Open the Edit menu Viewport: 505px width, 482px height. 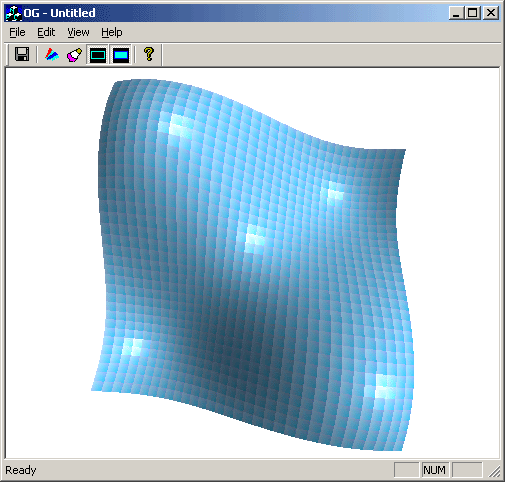coord(46,32)
